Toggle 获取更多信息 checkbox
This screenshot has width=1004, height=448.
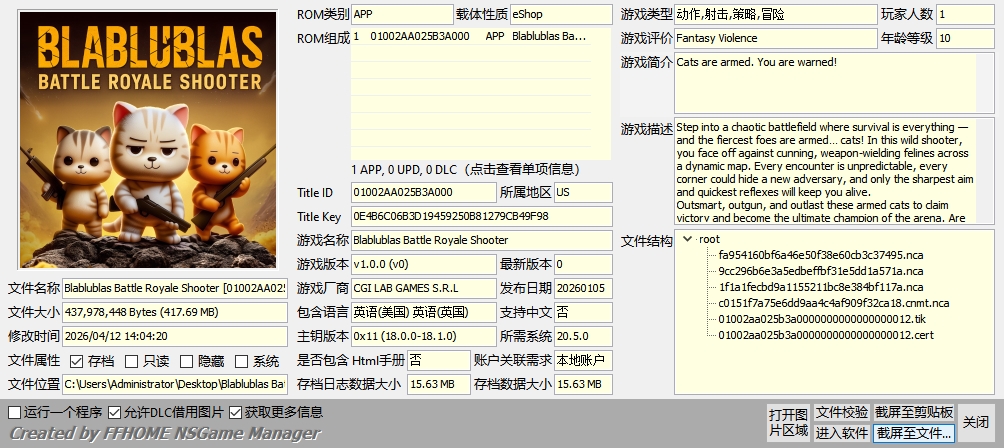click(x=236, y=412)
